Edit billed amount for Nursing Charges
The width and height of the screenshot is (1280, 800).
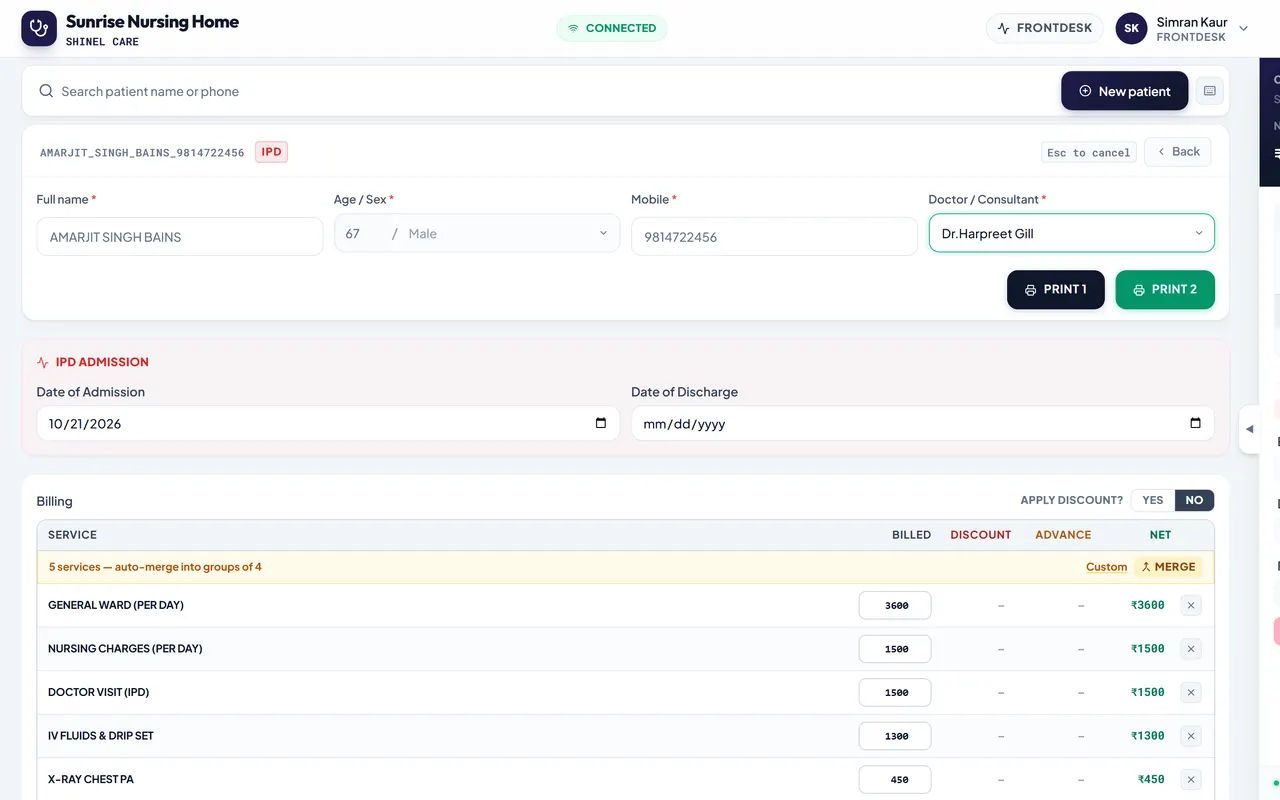coord(895,649)
